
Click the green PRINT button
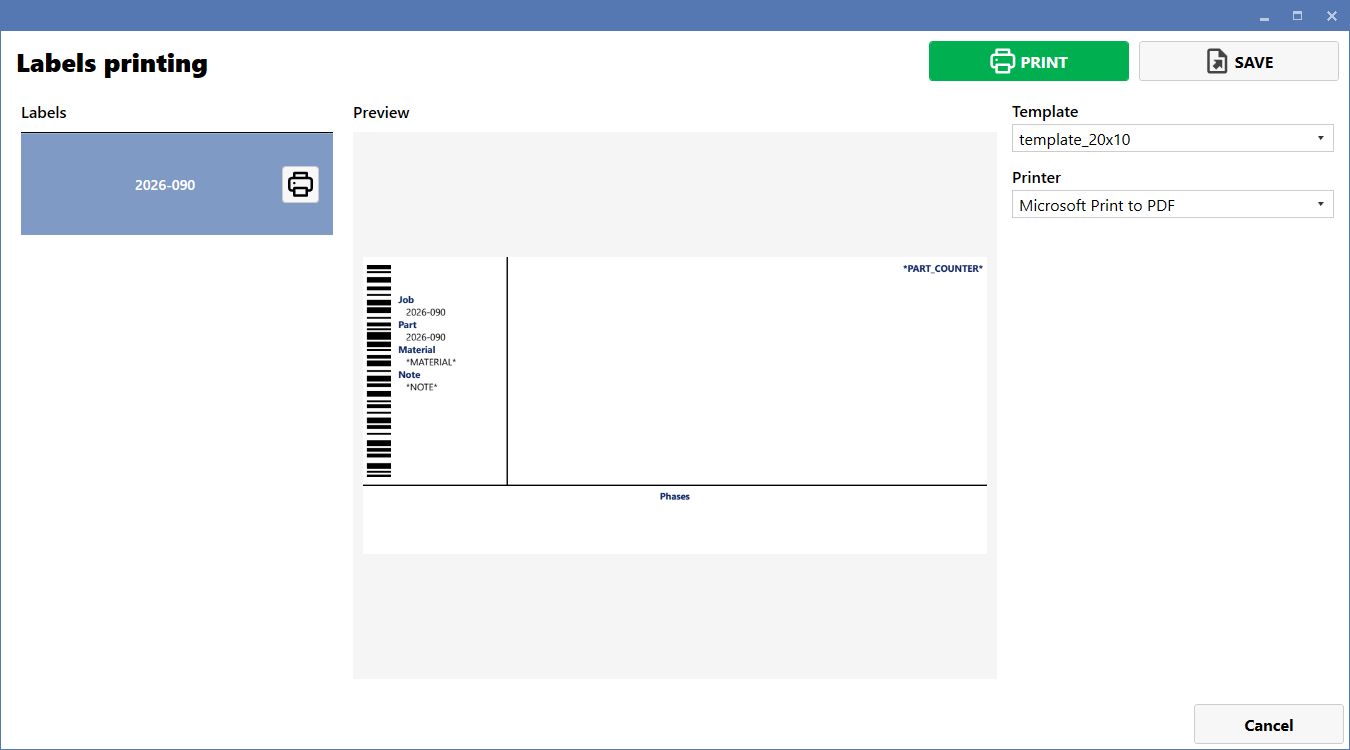1029,61
